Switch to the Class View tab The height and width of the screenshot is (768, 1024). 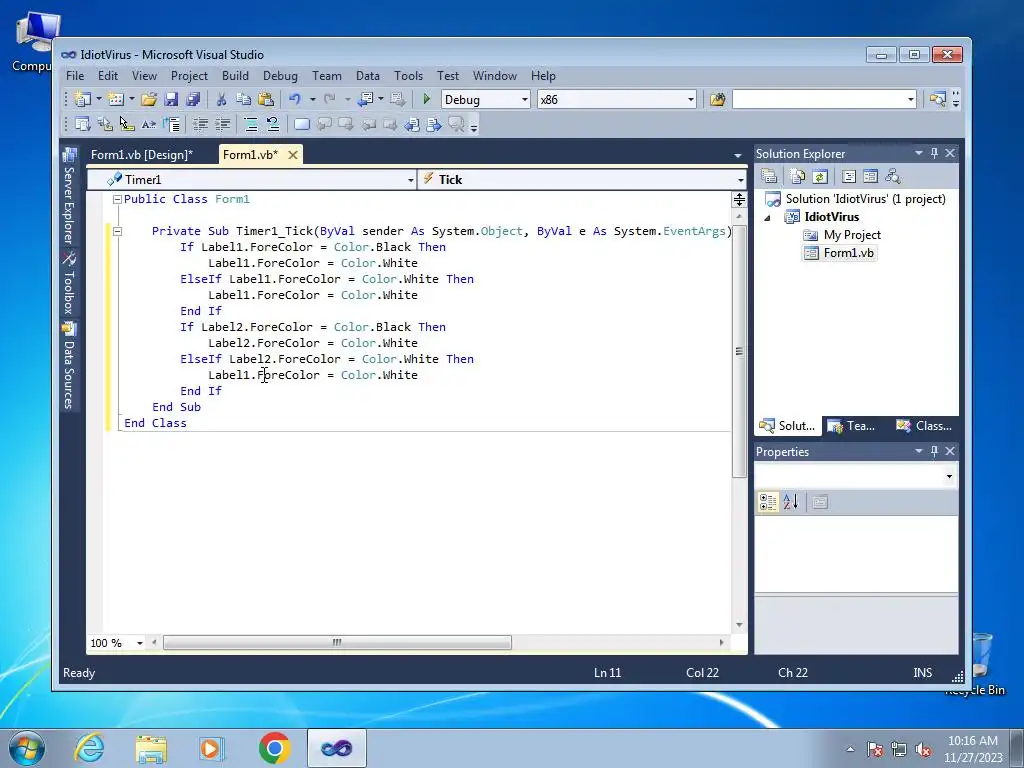point(924,426)
